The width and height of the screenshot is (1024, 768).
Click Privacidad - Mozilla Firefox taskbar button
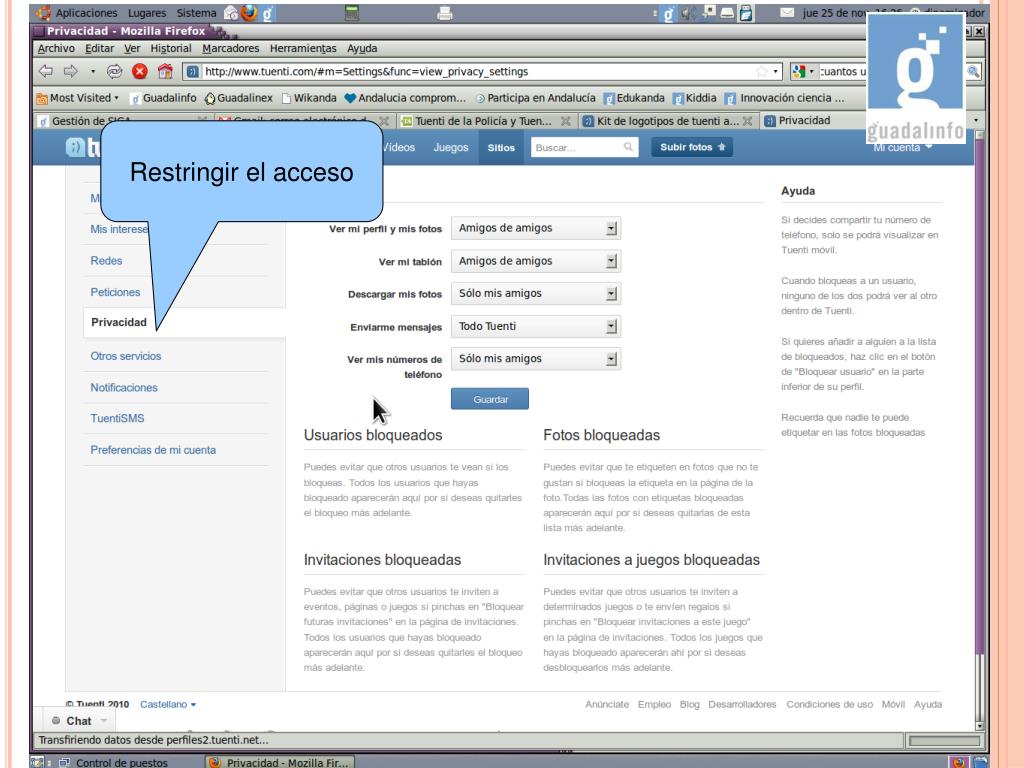(x=280, y=762)
